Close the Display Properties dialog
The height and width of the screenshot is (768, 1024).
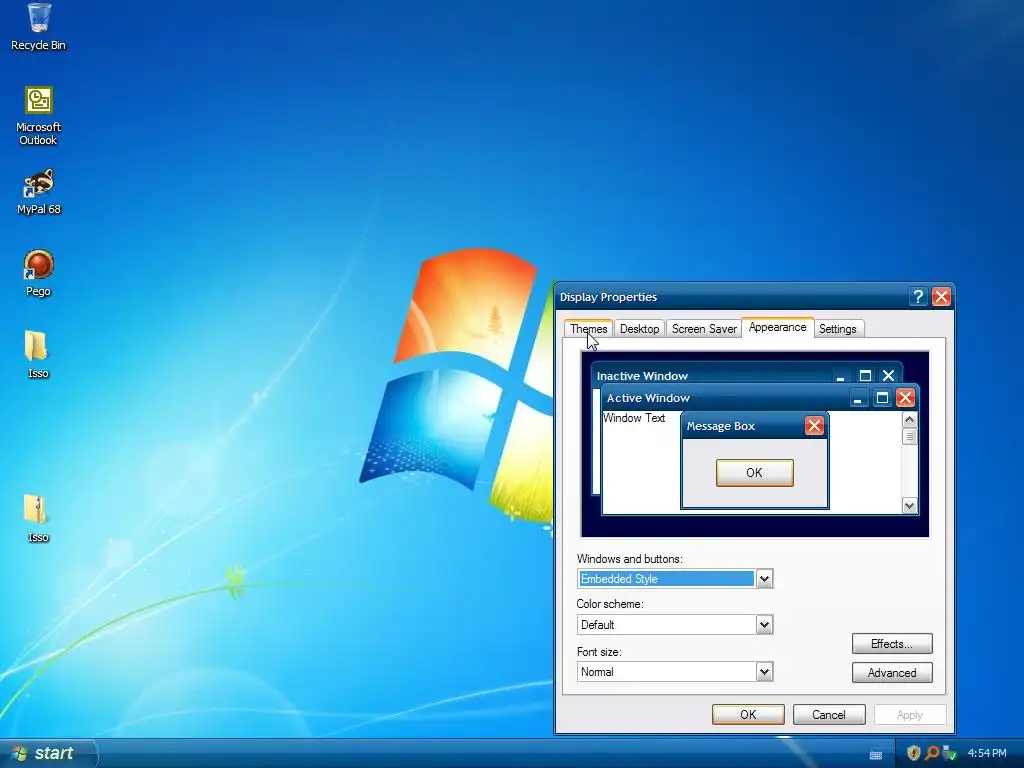point(941,297)
